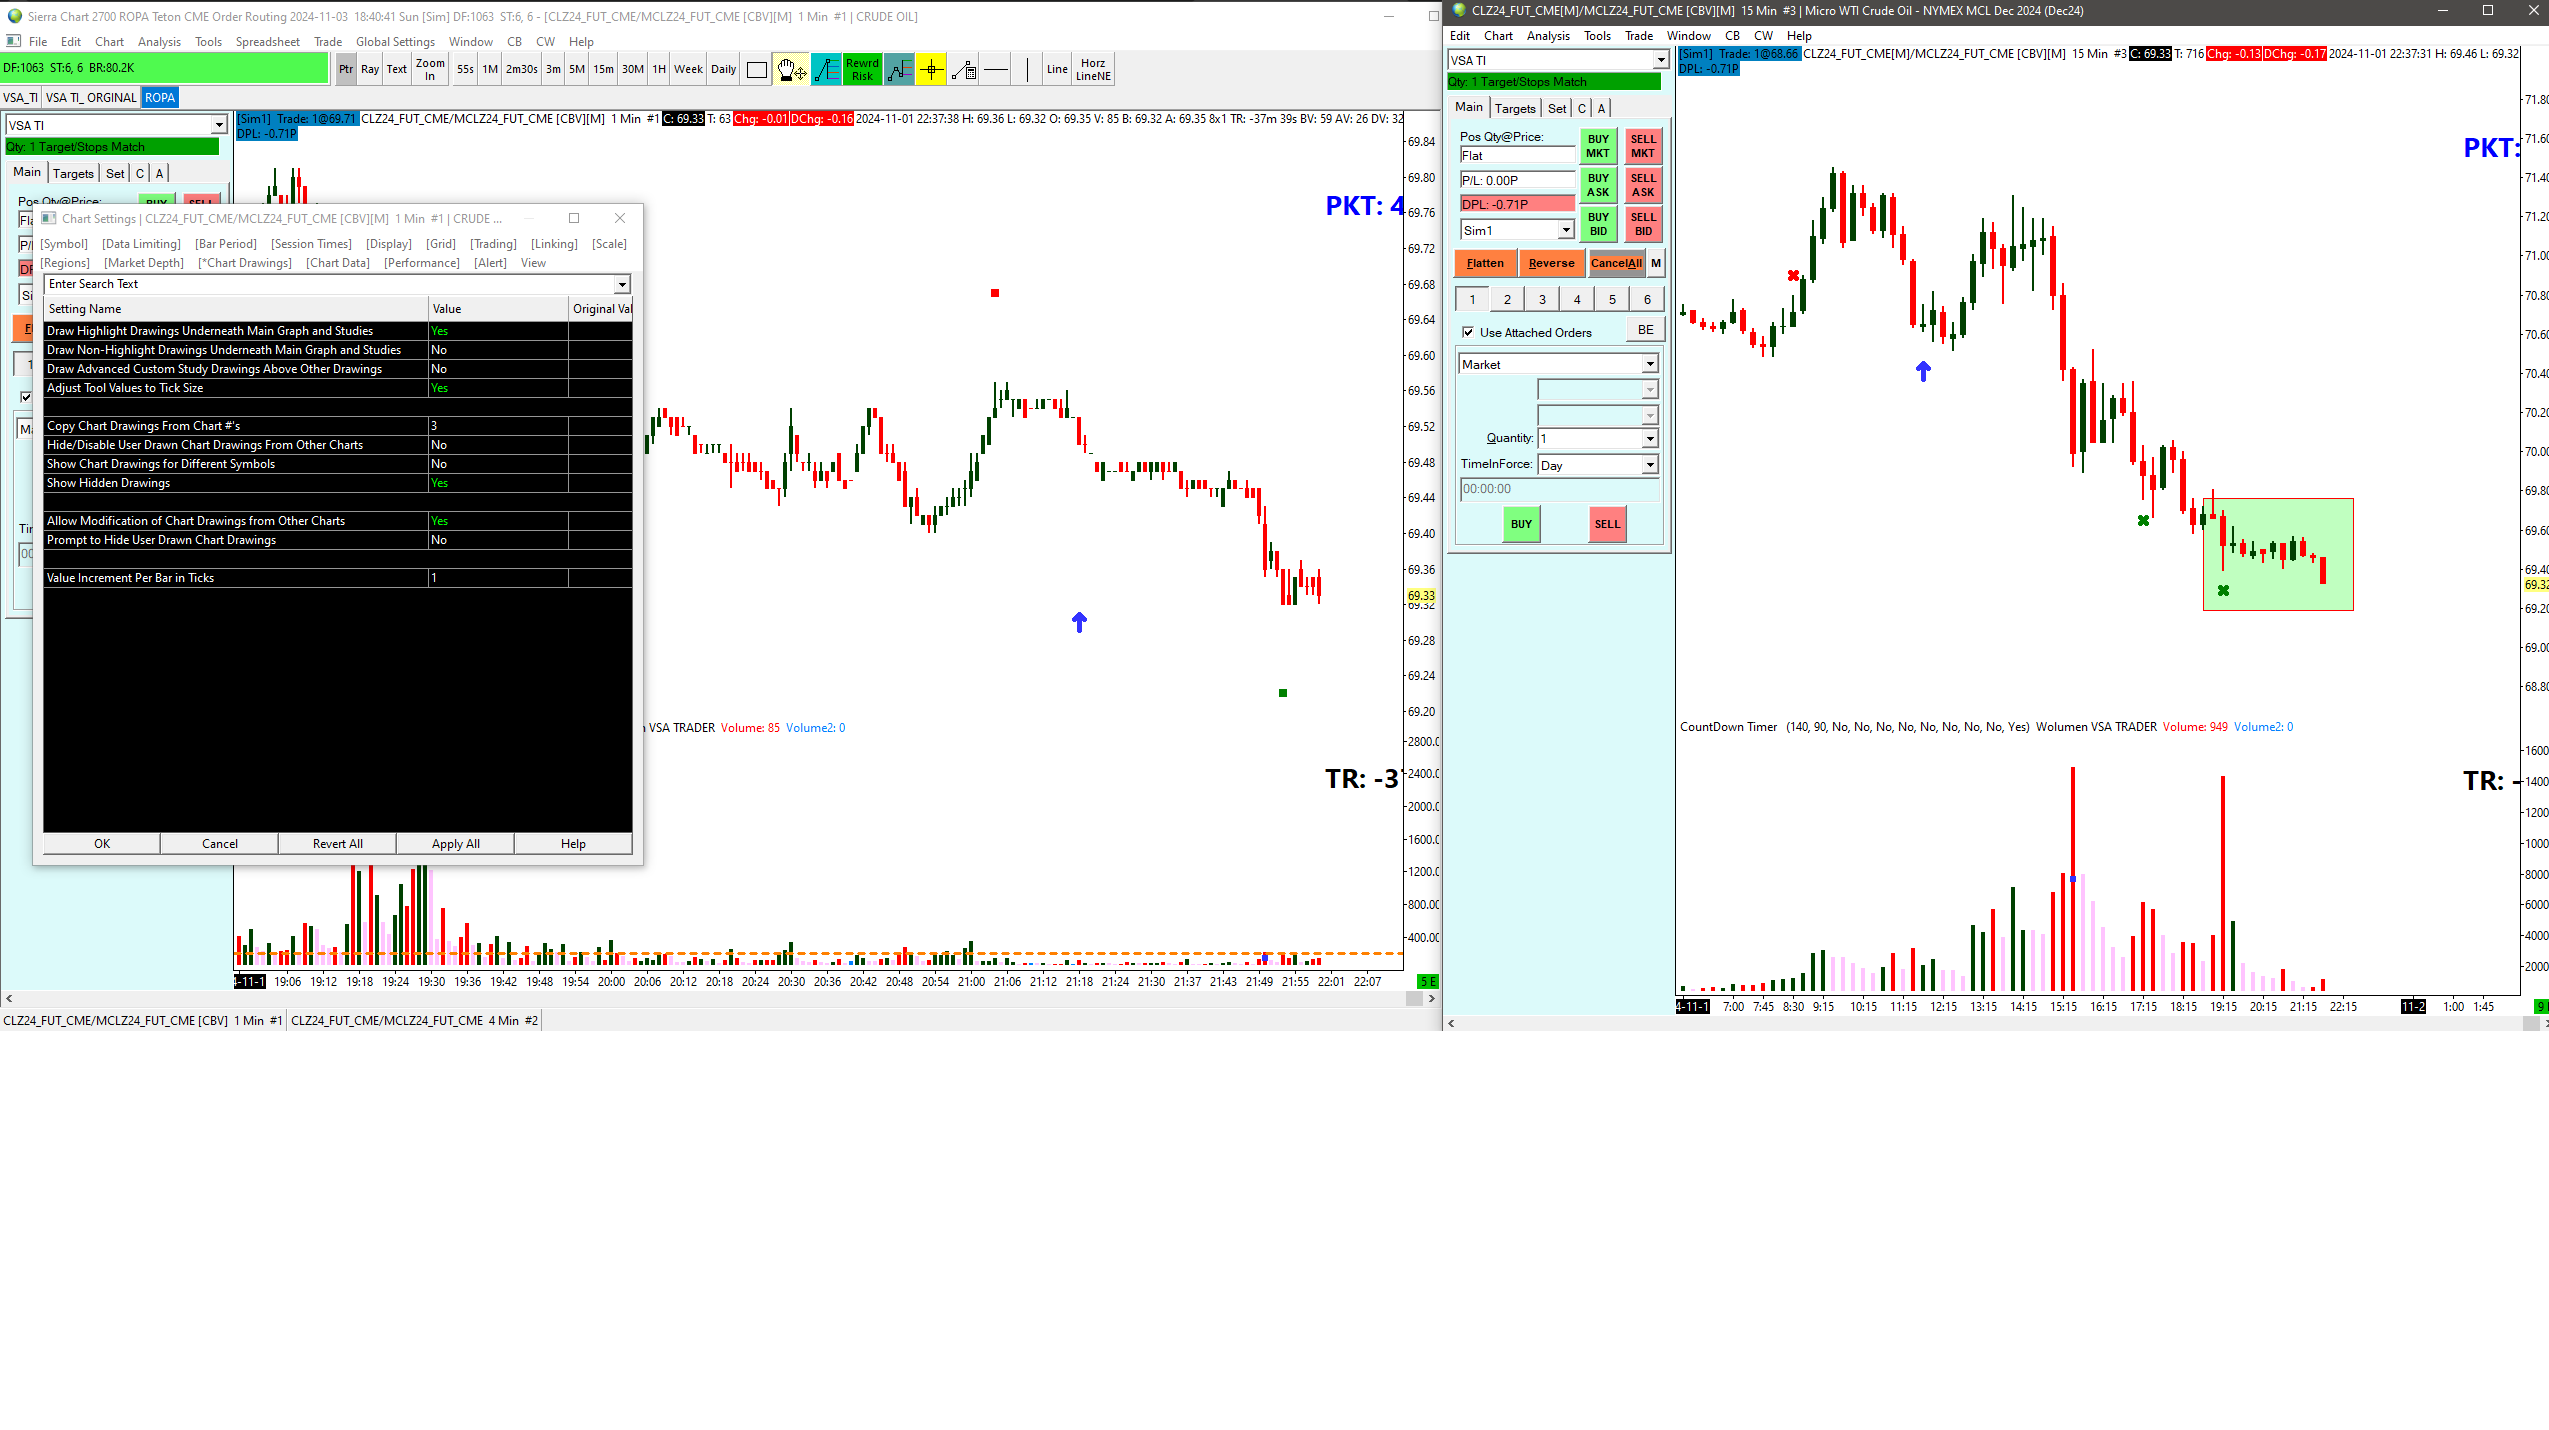2549x1430 pixels.
Task: Click the Rewrd Risk tool
Action: pyautogui.click(x=862, y=69)
